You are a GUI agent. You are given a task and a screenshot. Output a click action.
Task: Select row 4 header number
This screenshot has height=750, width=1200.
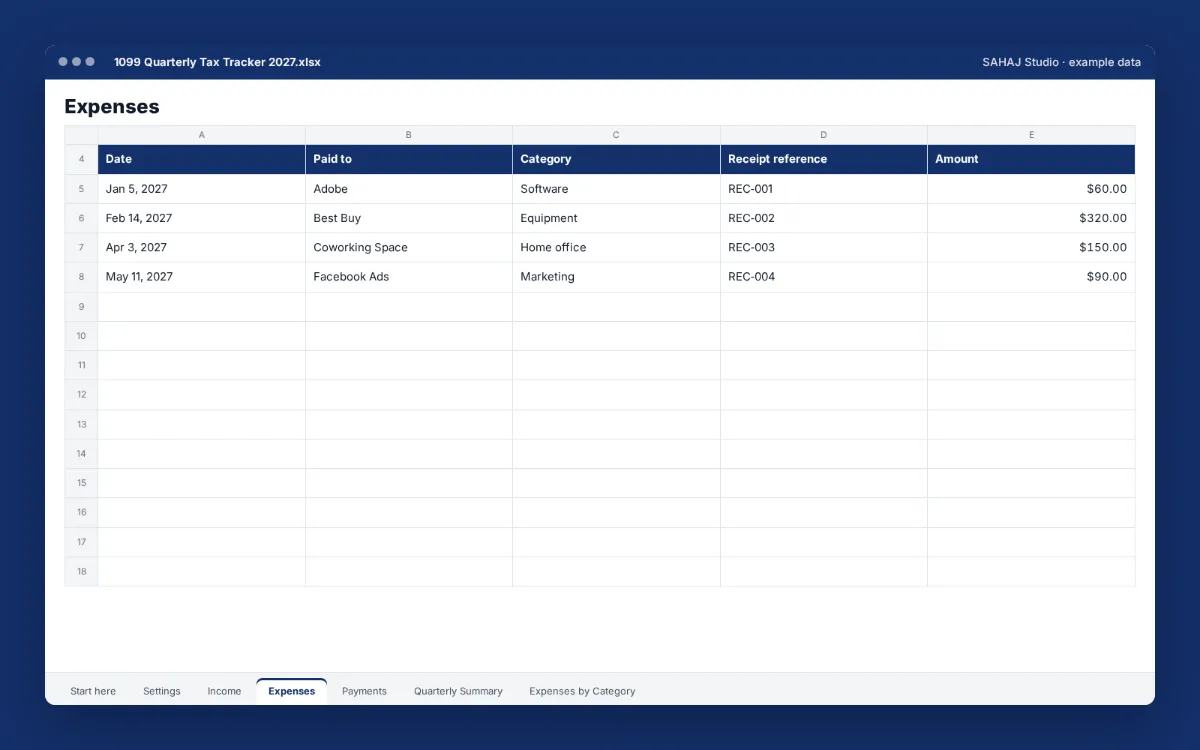81,159
